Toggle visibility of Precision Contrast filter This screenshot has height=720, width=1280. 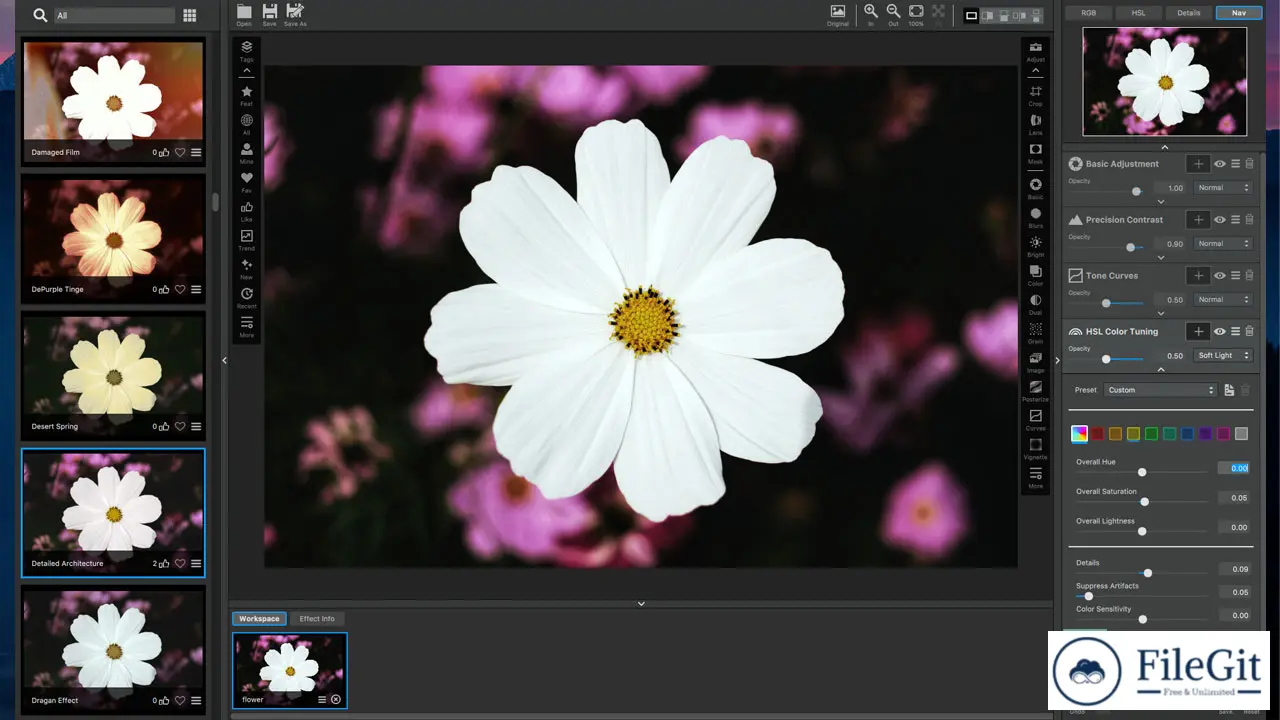click(1220, 220)
